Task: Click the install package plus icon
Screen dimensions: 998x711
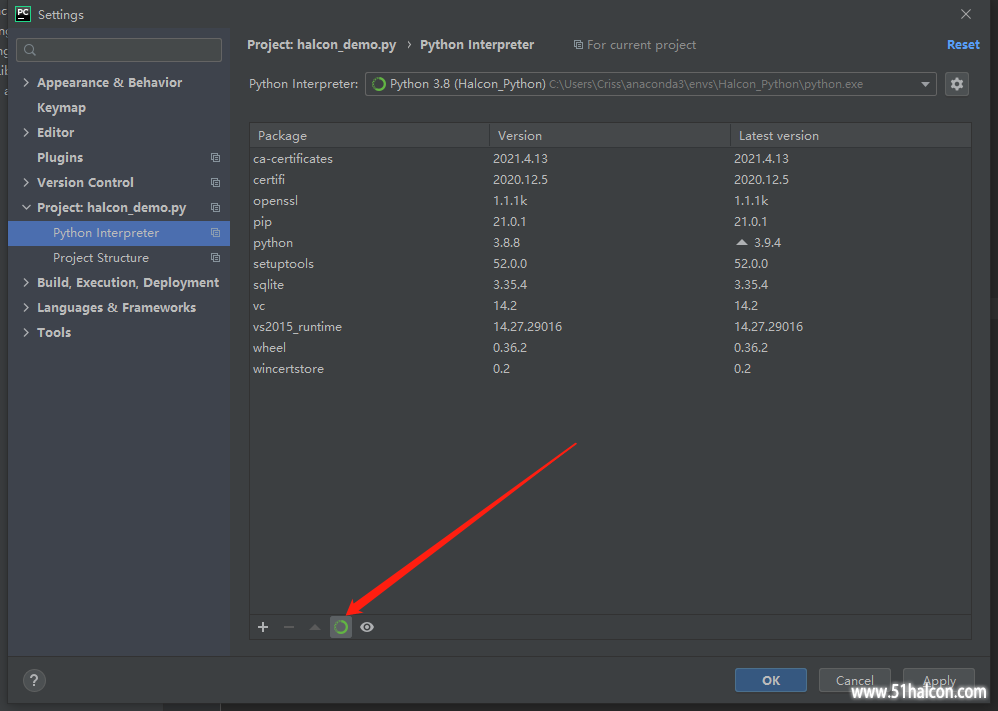Action: [x=263, y=627]
